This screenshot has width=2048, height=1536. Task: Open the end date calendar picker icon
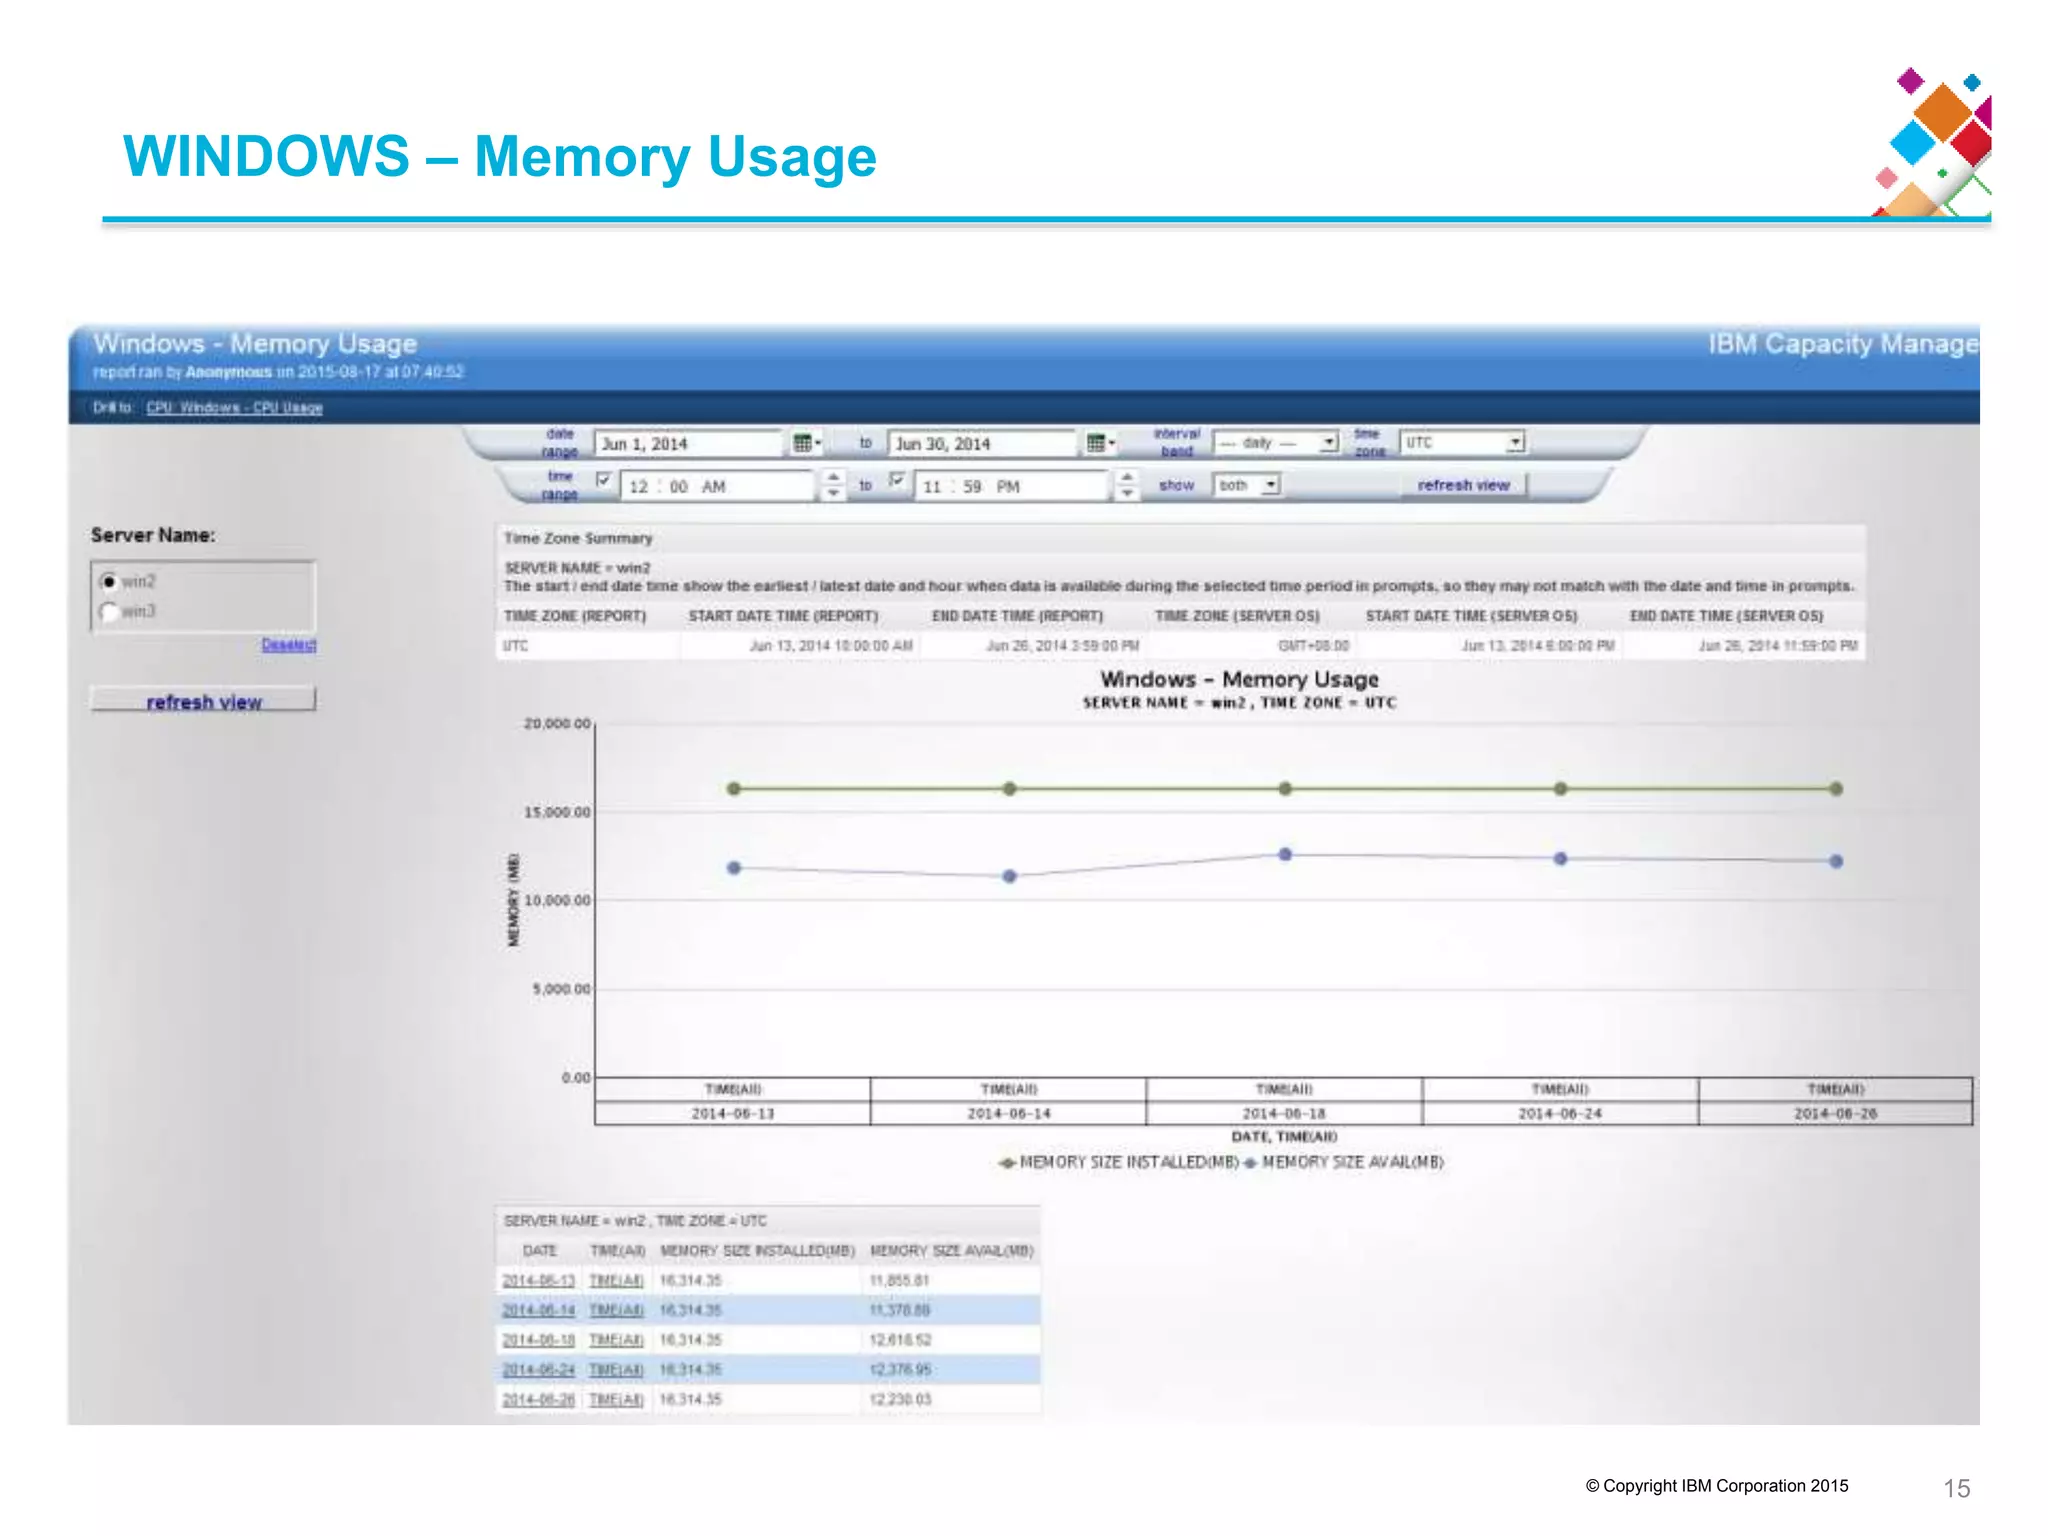click(x=1100, y=443)
